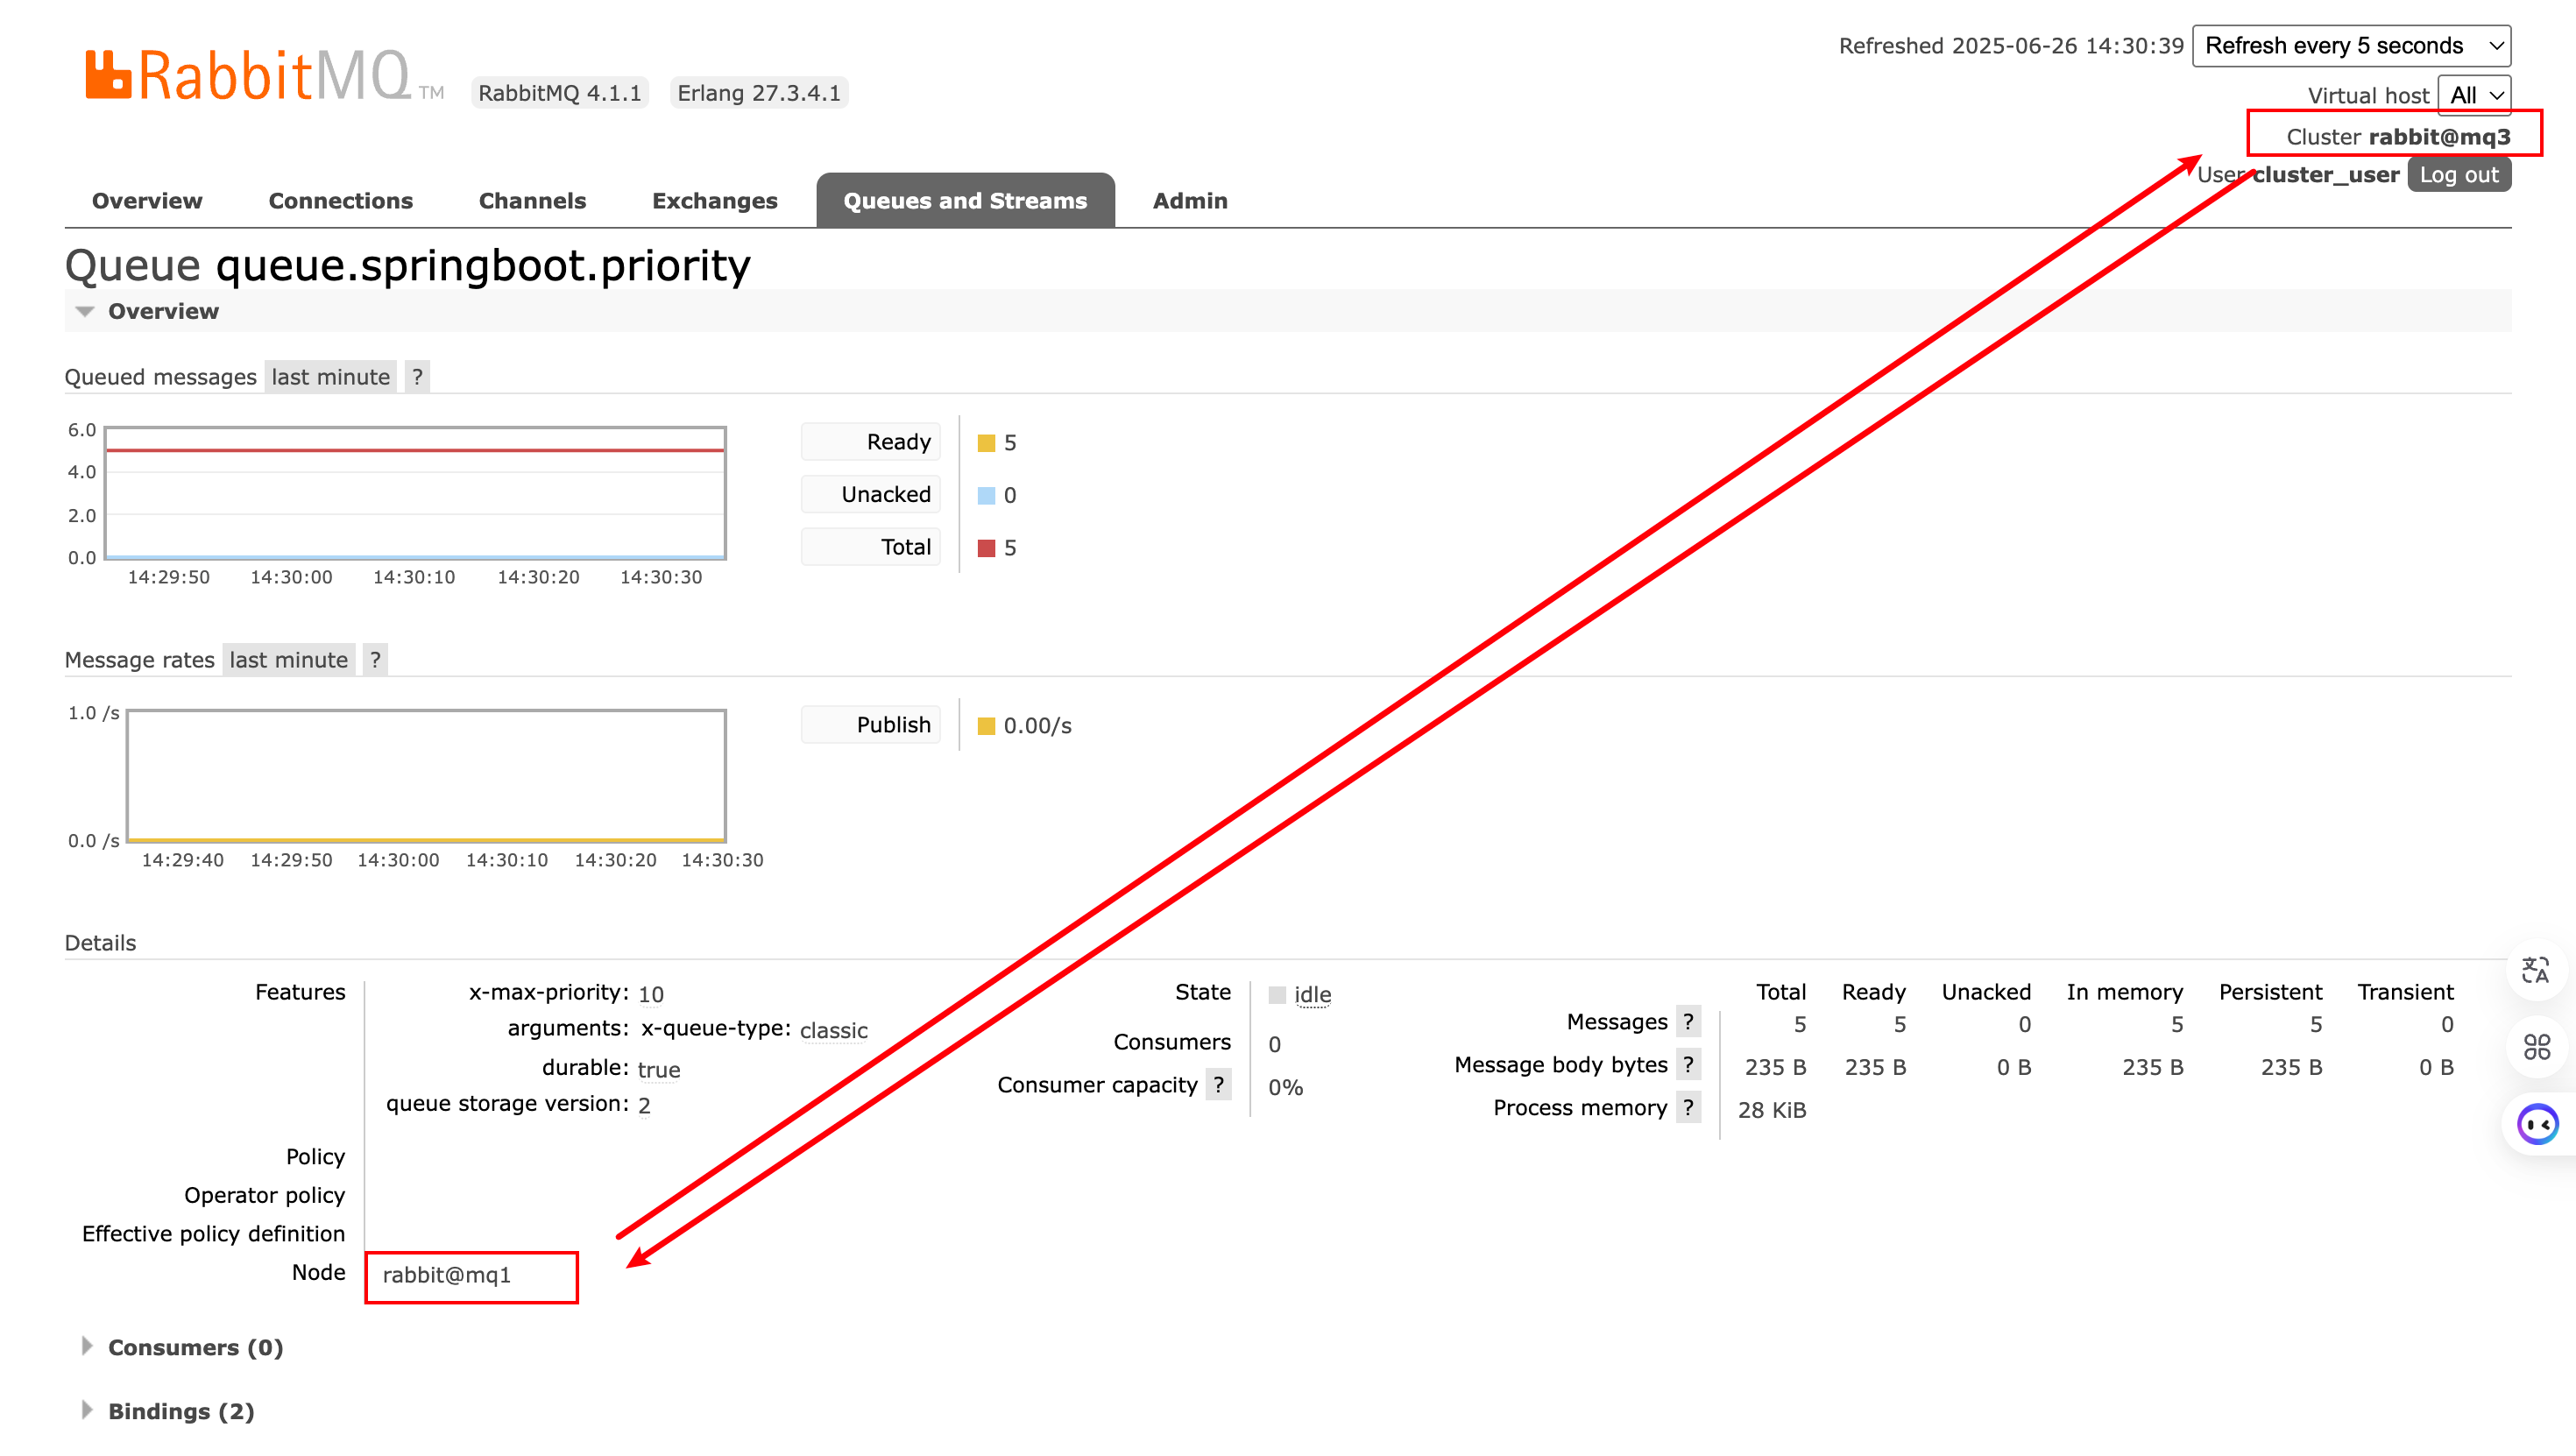Click the RabbitMQ logo
The width and height of the screenshot is (2576, 1456).
(264, 75)
